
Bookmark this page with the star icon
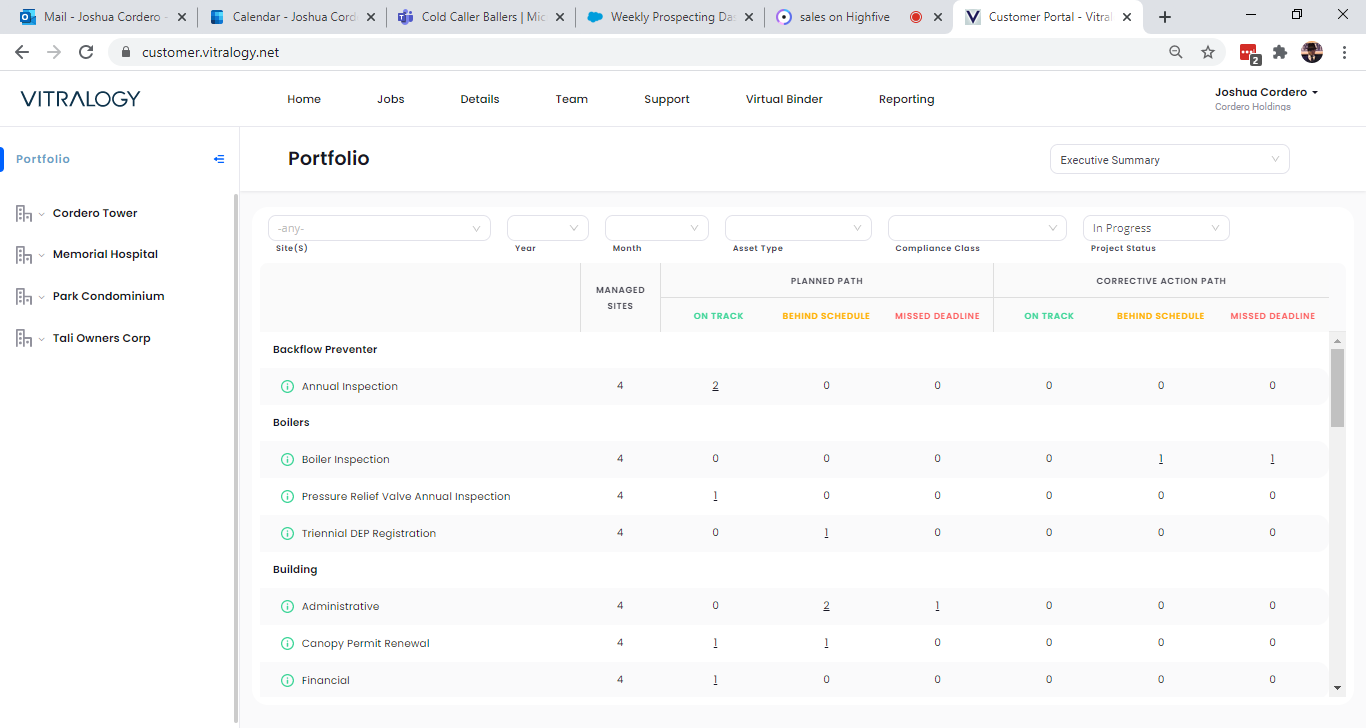coord(1208,52)
